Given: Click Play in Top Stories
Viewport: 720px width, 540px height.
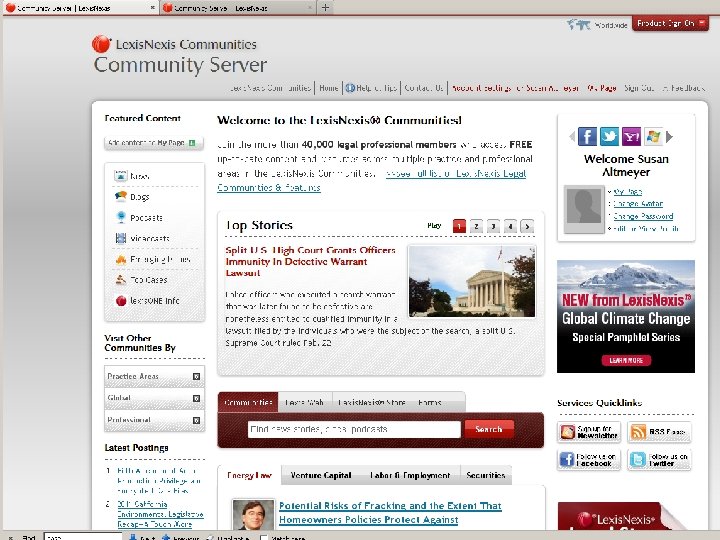Looking at the screenshot, I should 434,225.
